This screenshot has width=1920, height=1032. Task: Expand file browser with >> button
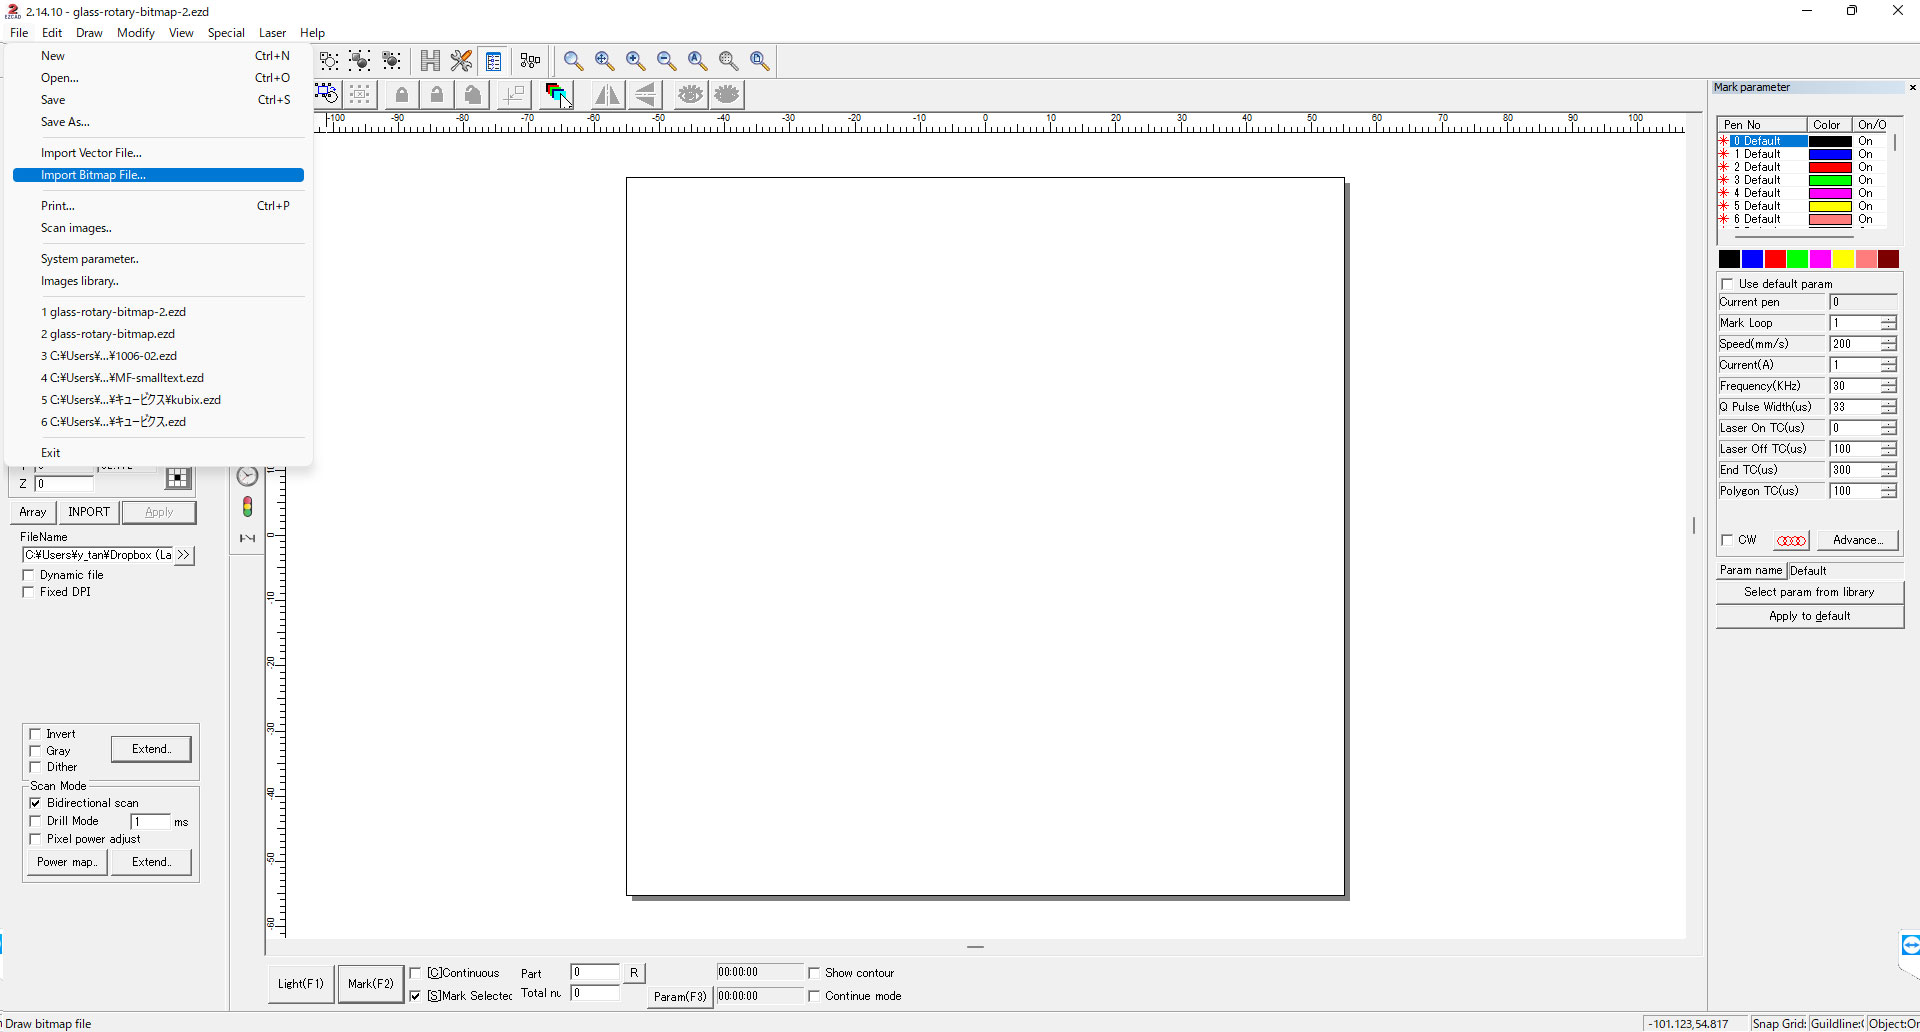pos(184,555)
